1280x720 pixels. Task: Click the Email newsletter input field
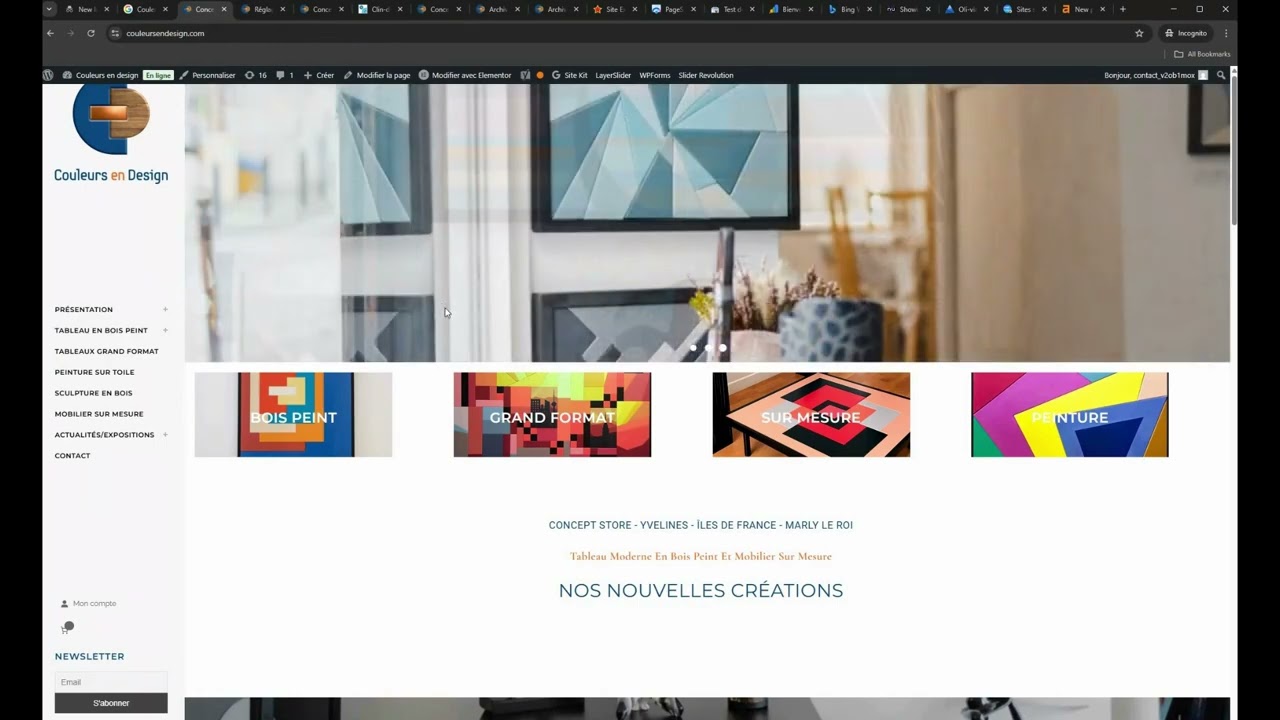110,682
